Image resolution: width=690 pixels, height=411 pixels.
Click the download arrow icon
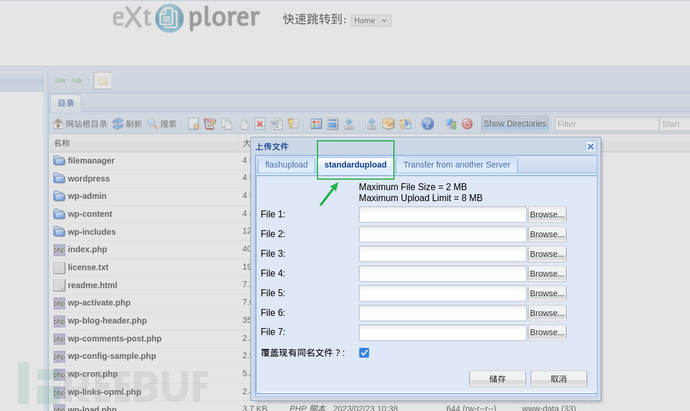(x=349, y=124)
